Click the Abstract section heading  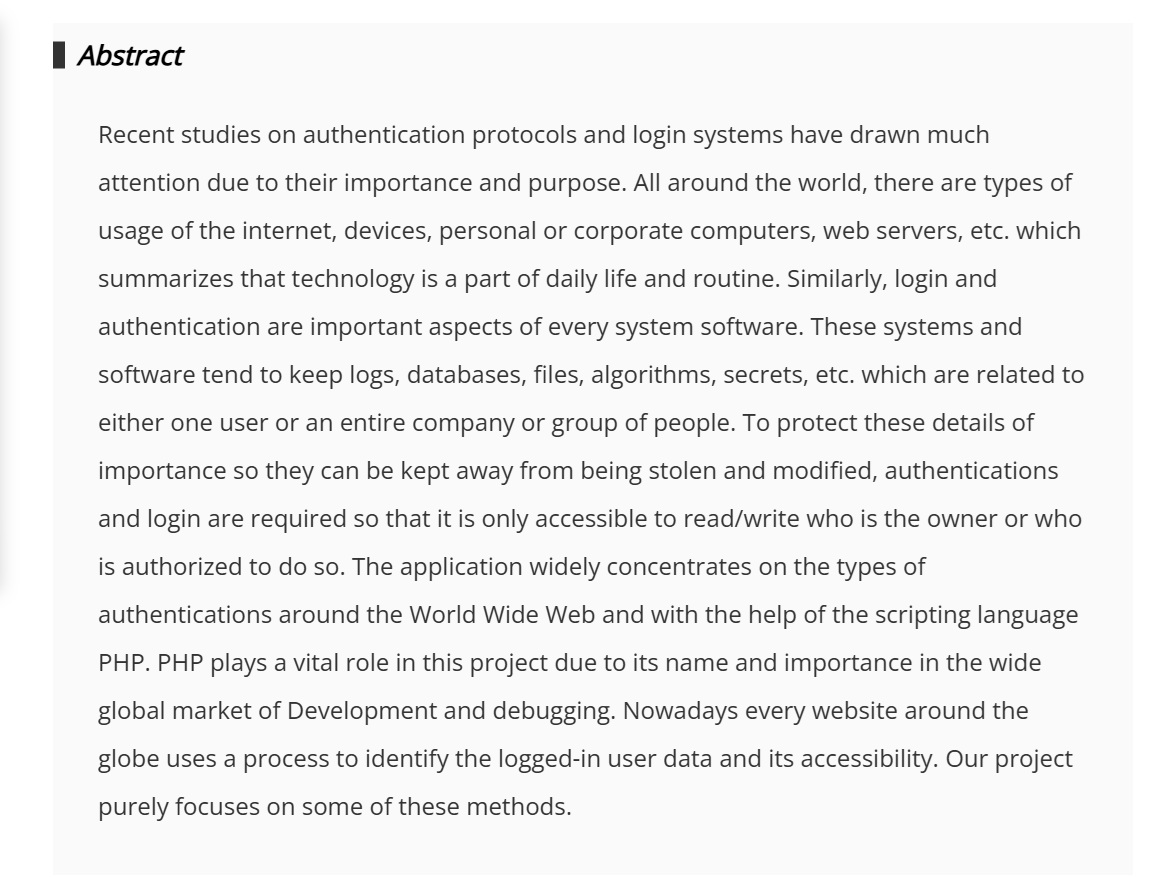point(129,56)
